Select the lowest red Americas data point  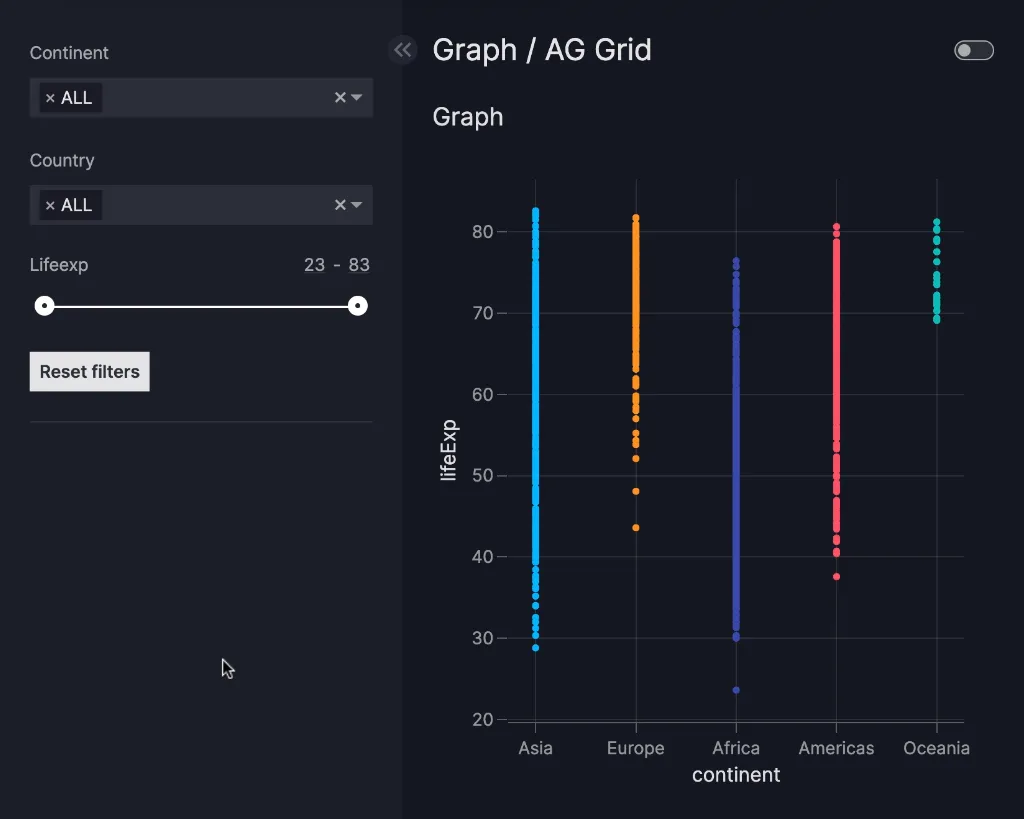[836, 576]
